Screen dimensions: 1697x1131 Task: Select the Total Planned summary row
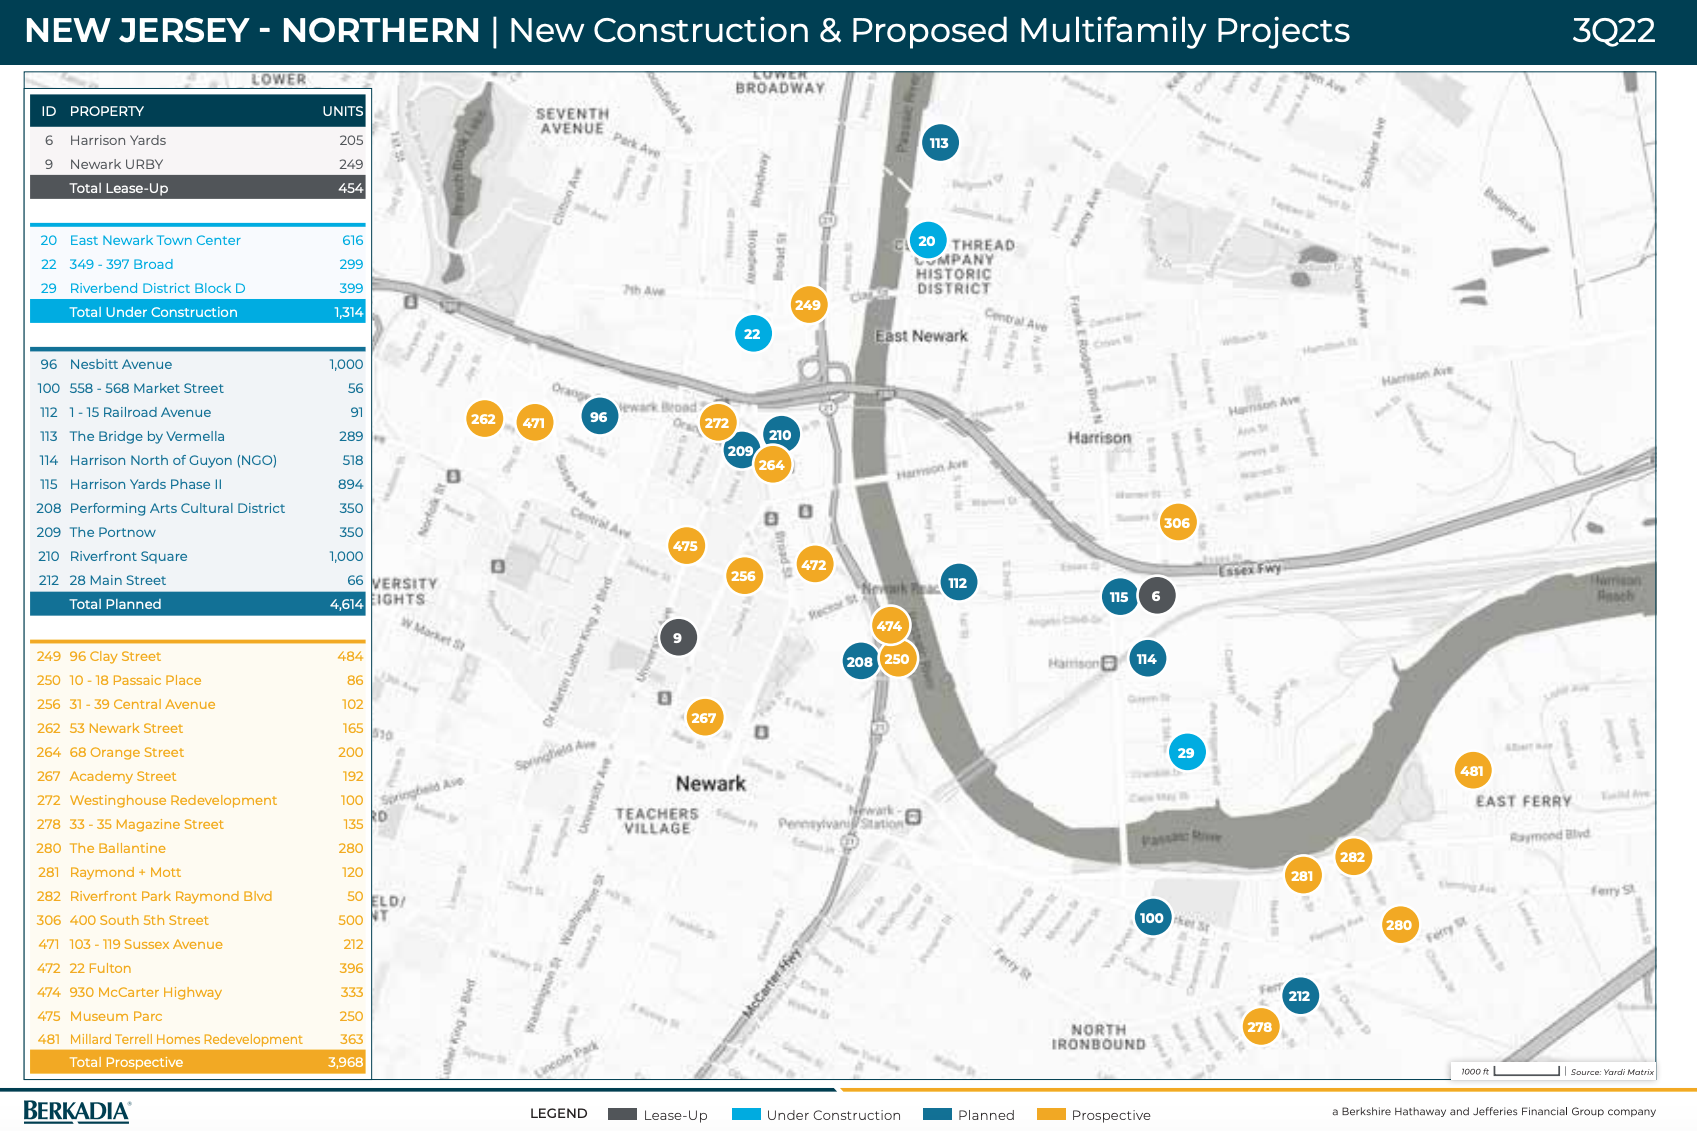point(198,604)
